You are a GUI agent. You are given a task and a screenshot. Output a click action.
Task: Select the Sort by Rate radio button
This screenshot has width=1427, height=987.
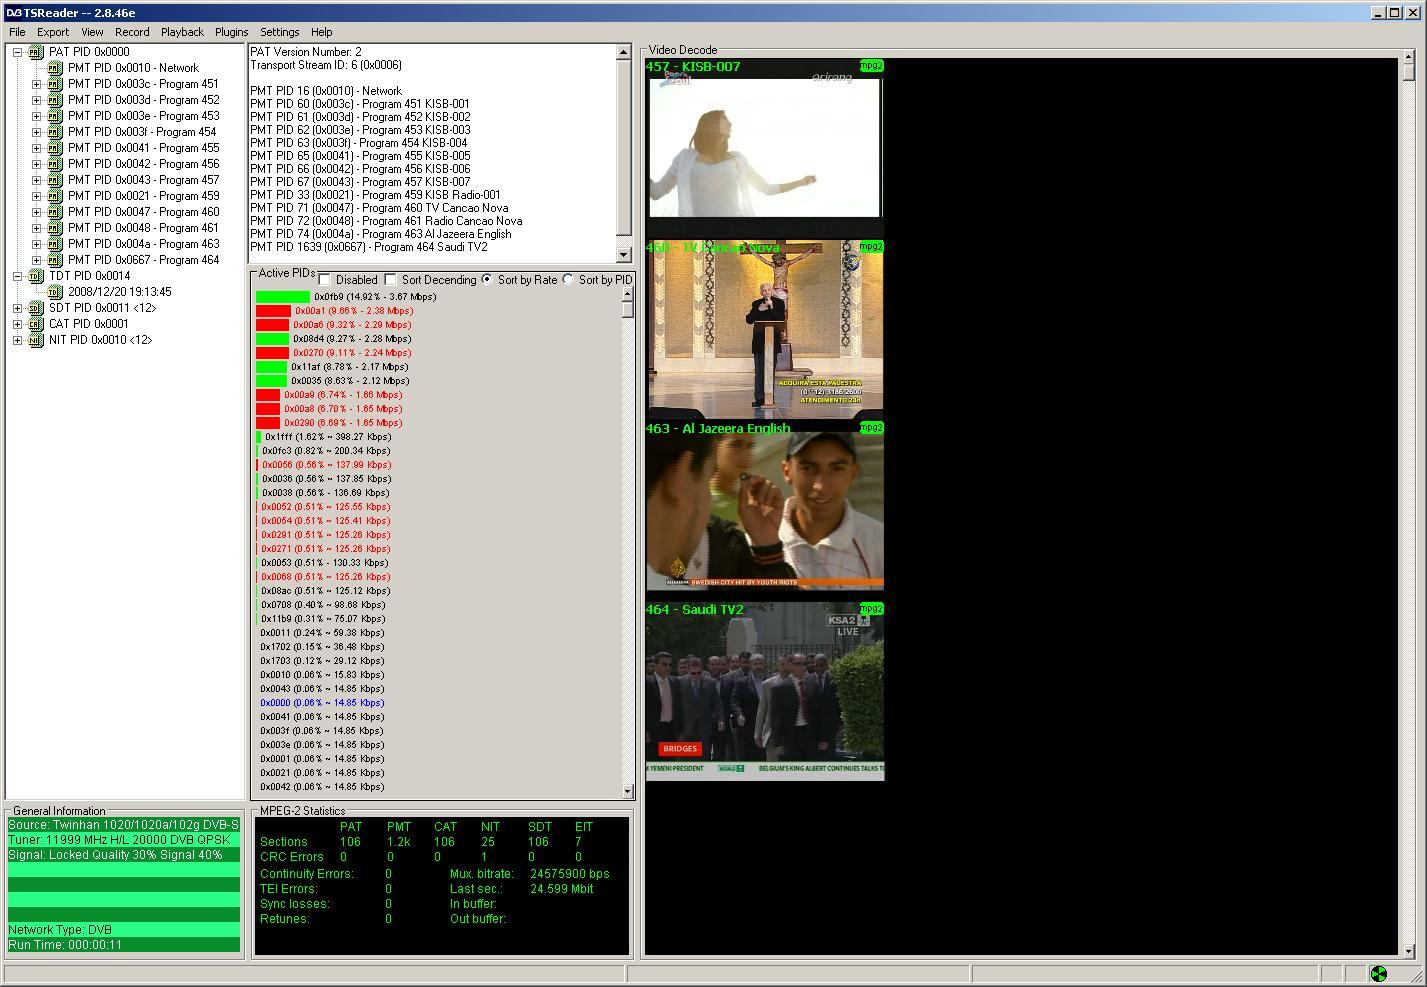(487, 279)
